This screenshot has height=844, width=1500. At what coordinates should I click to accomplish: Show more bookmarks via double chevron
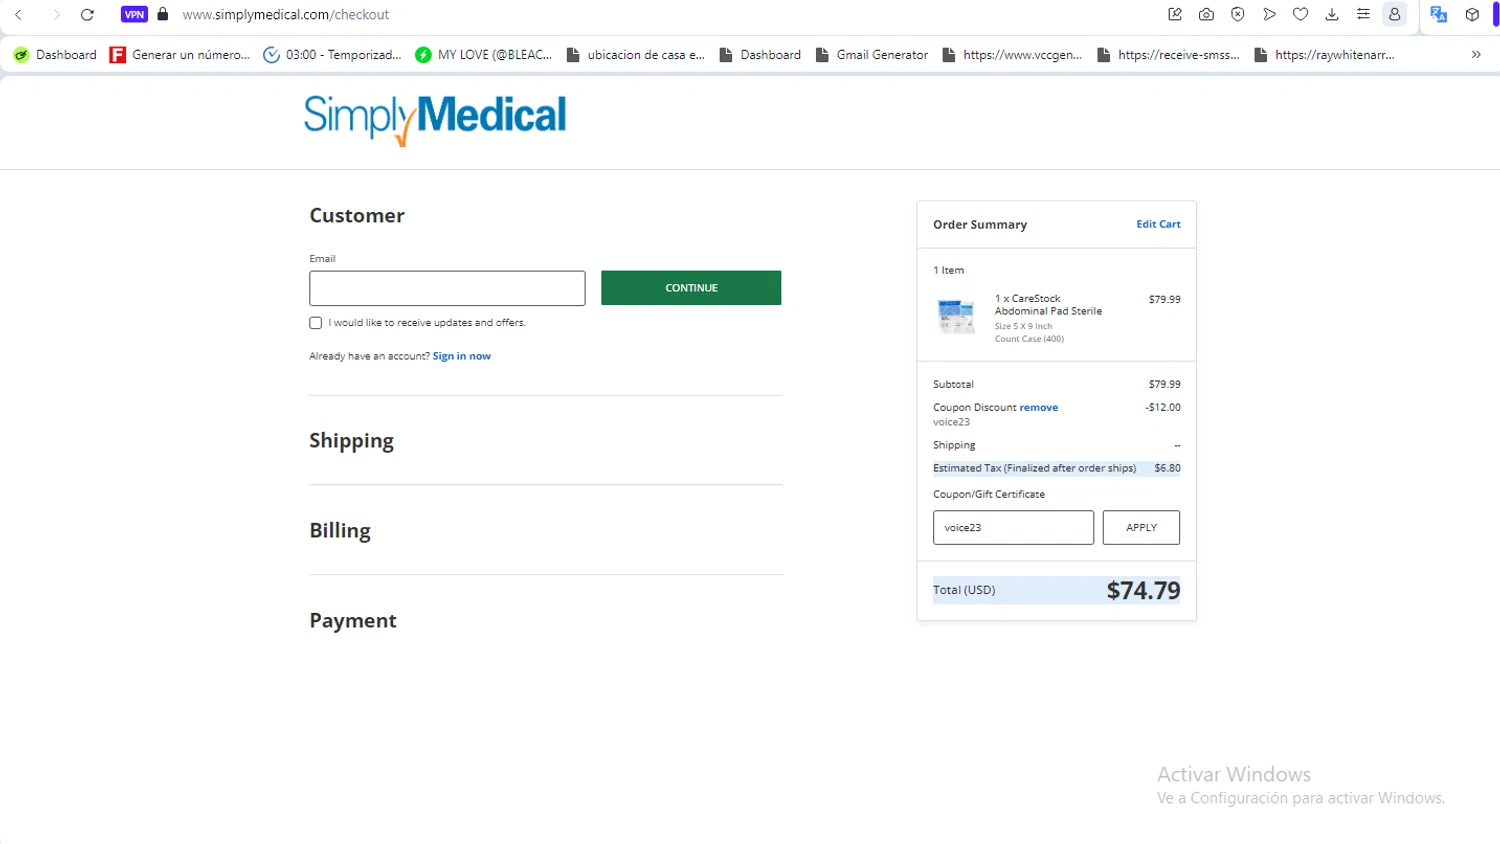tap(1476, 54)
